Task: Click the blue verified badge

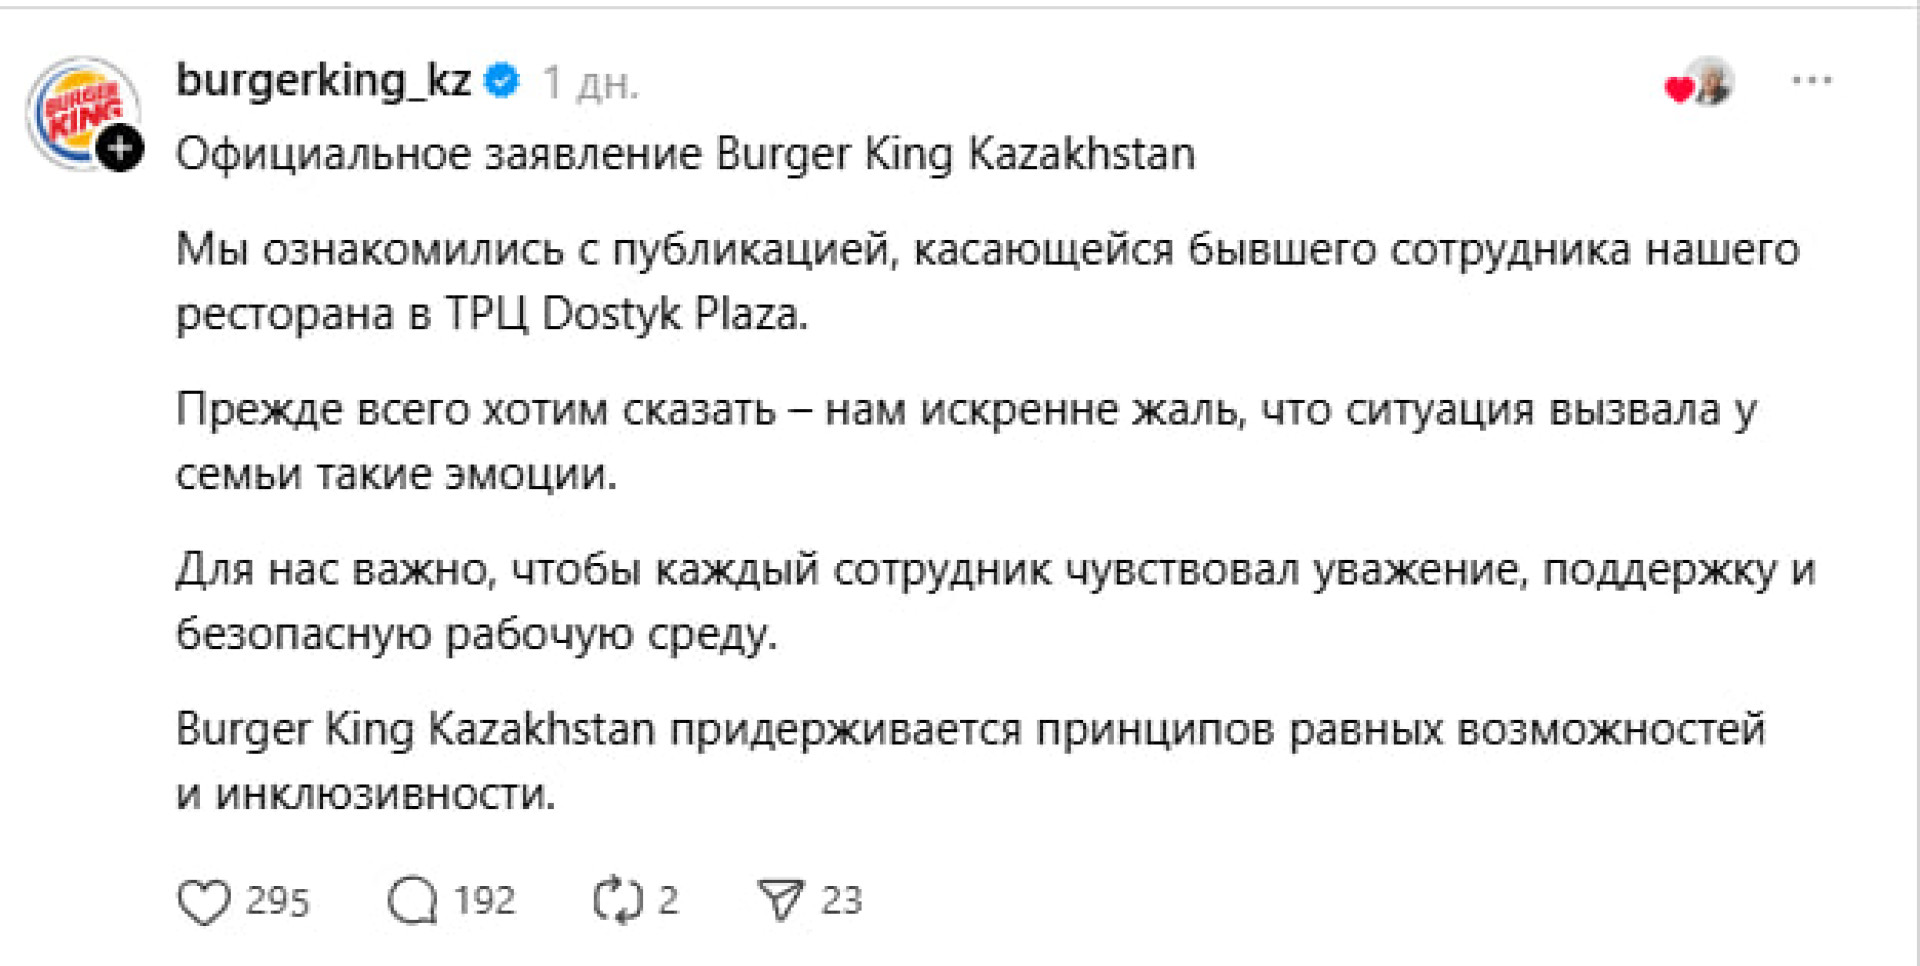Action: pos(502,80)
